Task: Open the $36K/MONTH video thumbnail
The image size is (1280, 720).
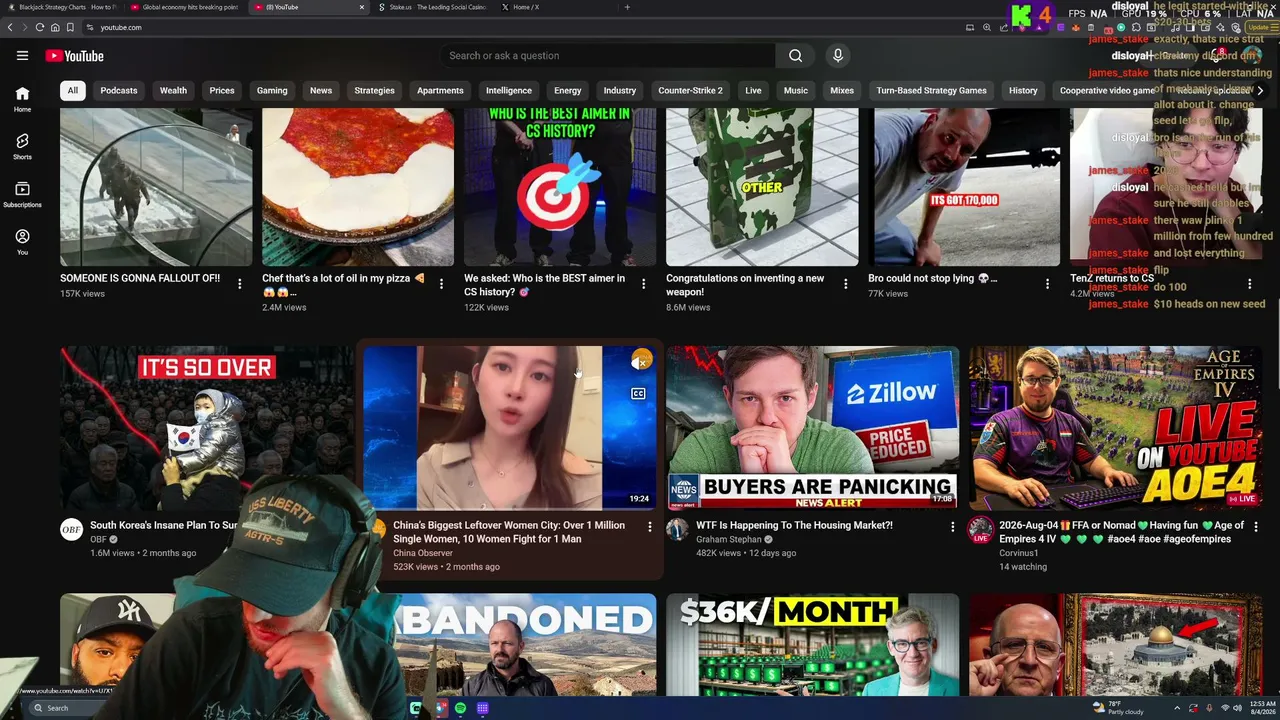Action: click(813, 645)
